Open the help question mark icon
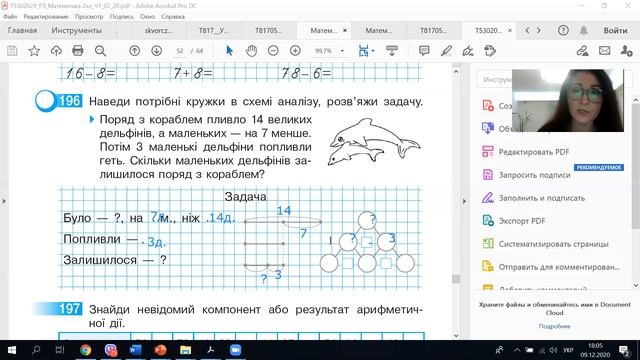 [x=563, y=30]
